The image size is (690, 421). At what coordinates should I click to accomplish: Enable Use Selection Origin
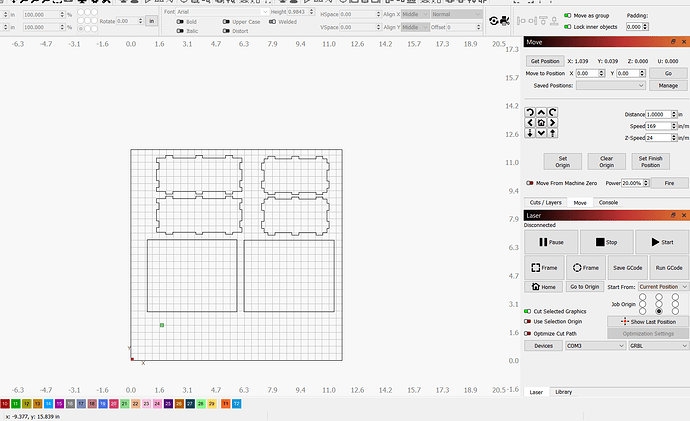click(528, 322)
